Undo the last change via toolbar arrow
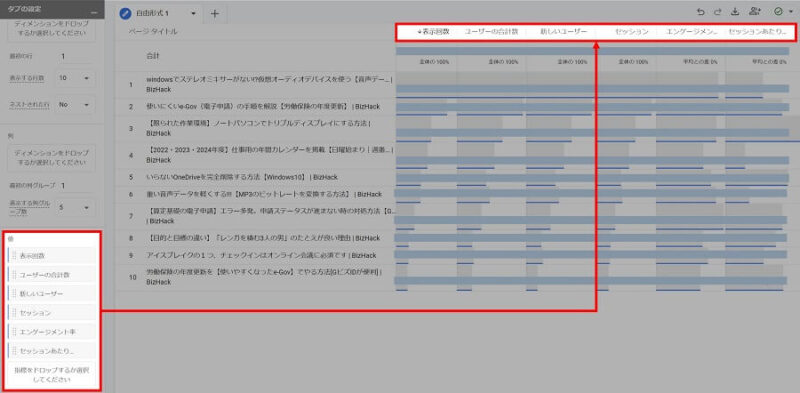Image resolution: width=800 pixels, height=393 pixels. pos(701,12)
